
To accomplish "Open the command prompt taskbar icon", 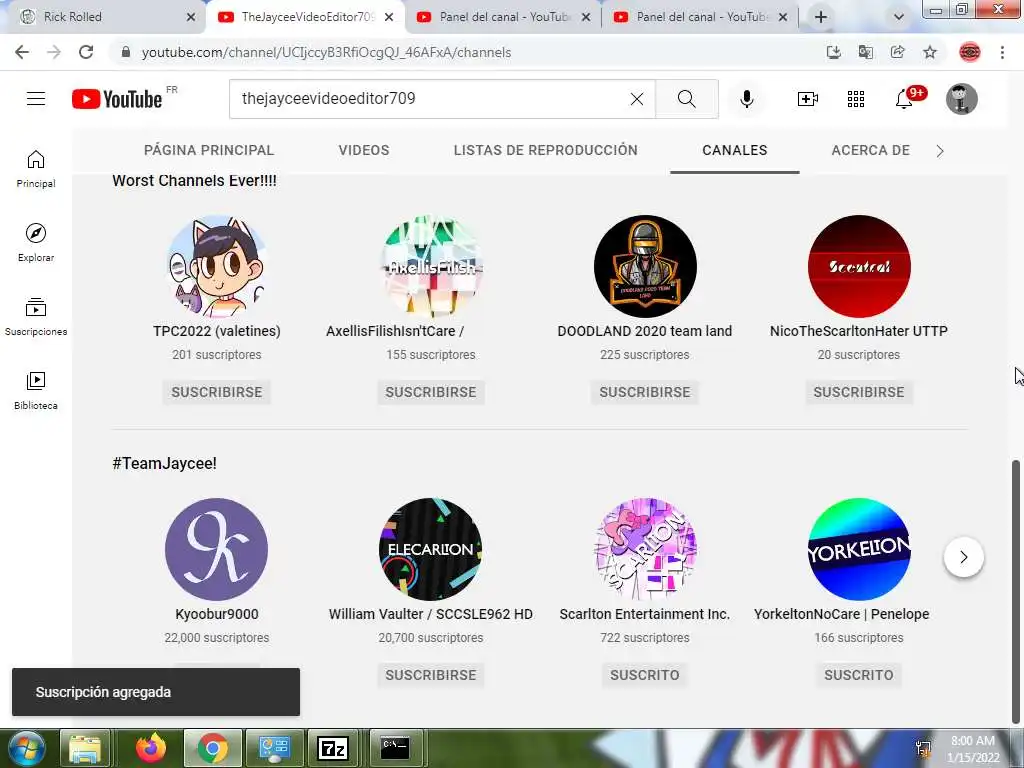I will pyautogui.click(x=395, y=748).
